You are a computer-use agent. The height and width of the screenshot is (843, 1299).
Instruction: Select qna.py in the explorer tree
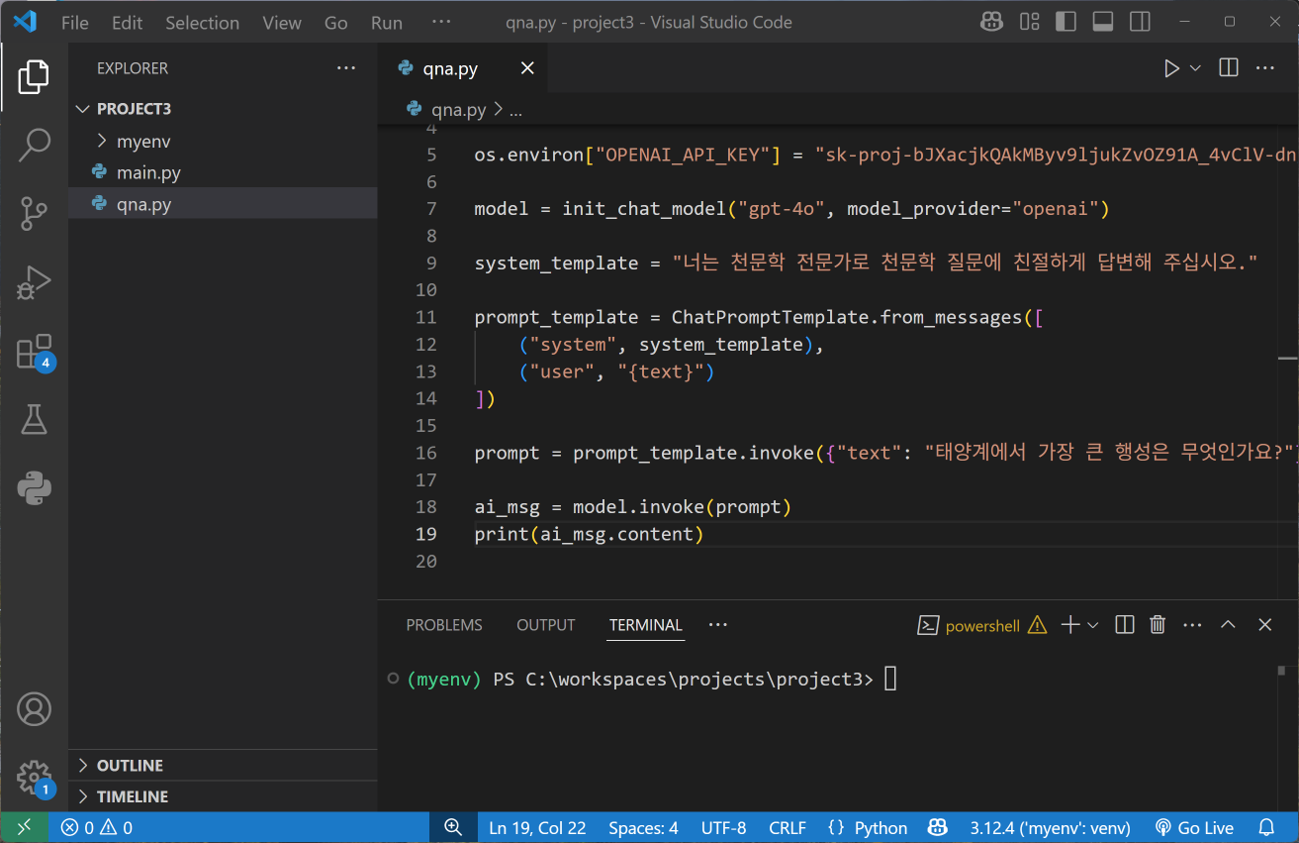tap(223, 204)
